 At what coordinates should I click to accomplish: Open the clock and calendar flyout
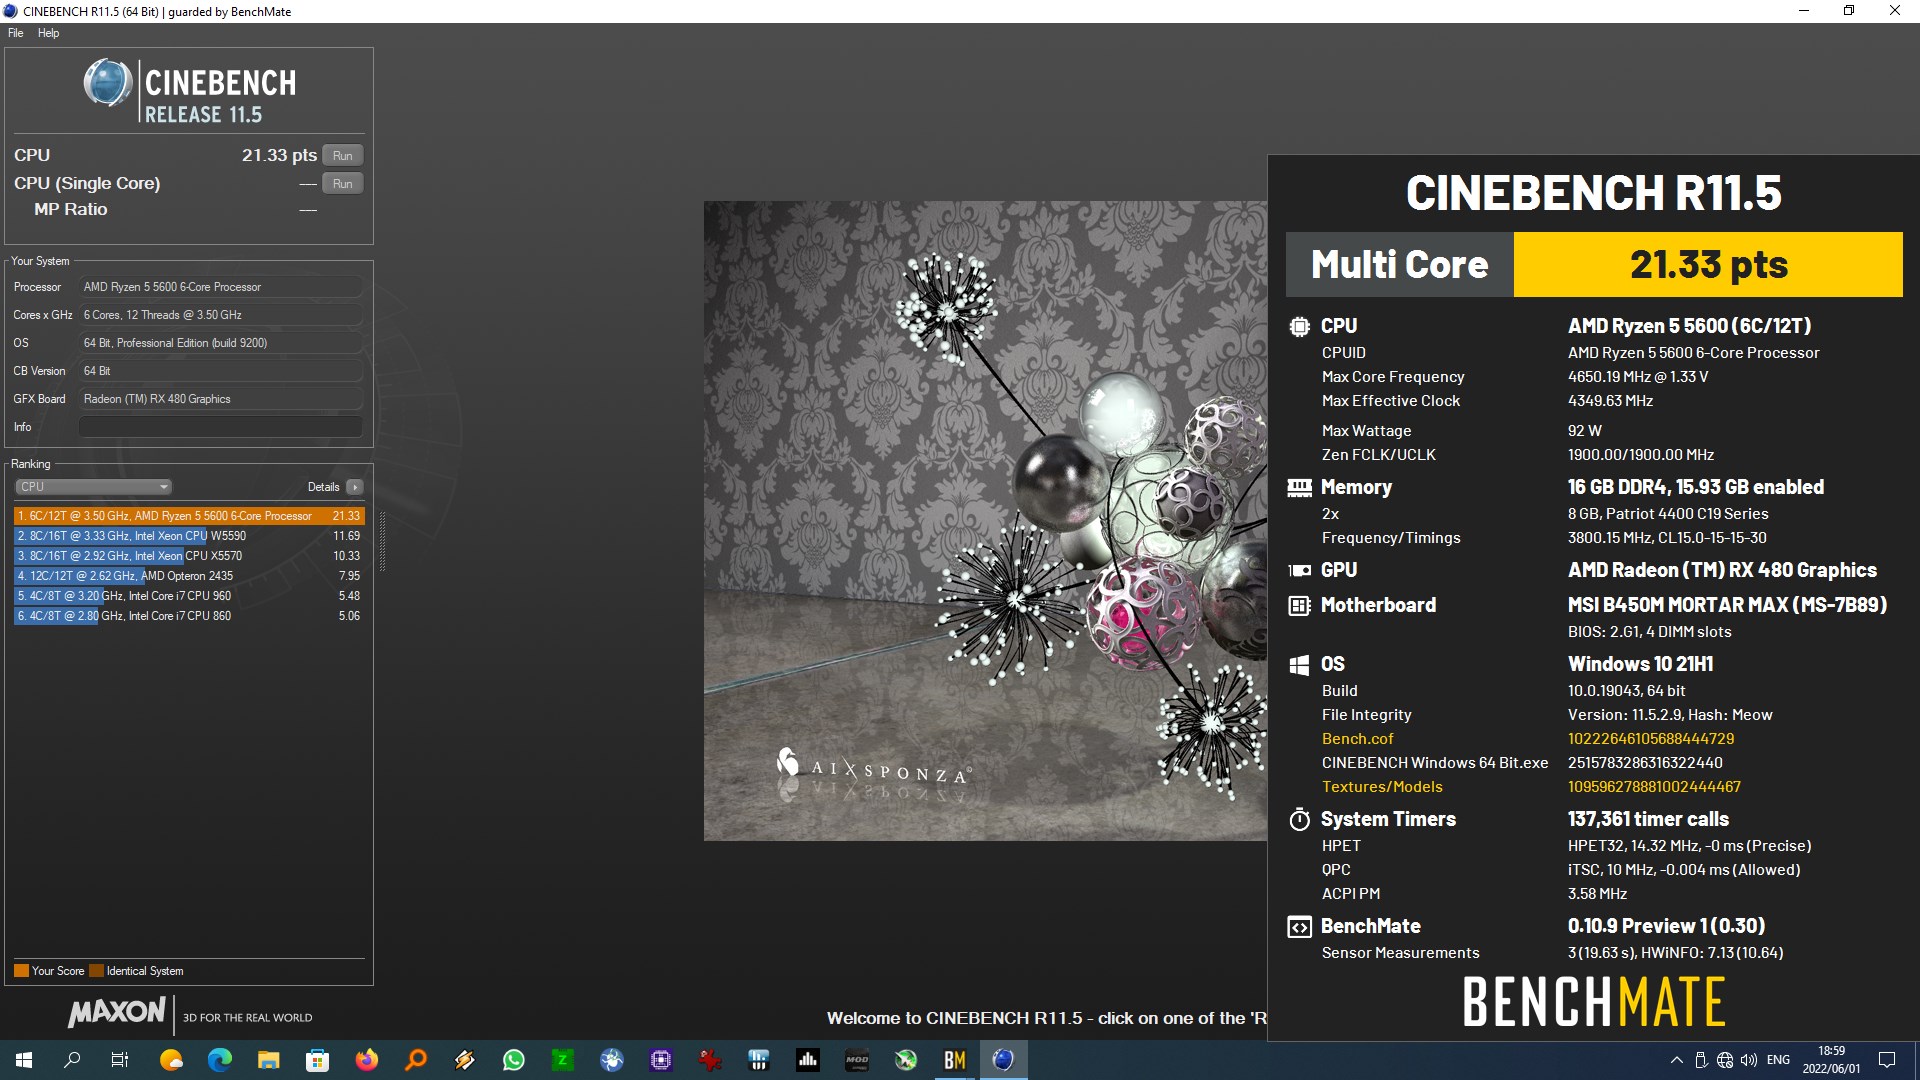[1831, 1060]
